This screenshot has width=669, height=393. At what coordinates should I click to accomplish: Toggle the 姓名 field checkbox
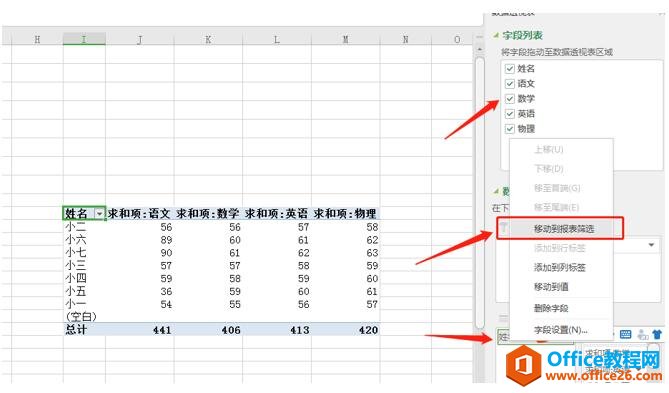[x=509, y=69]
